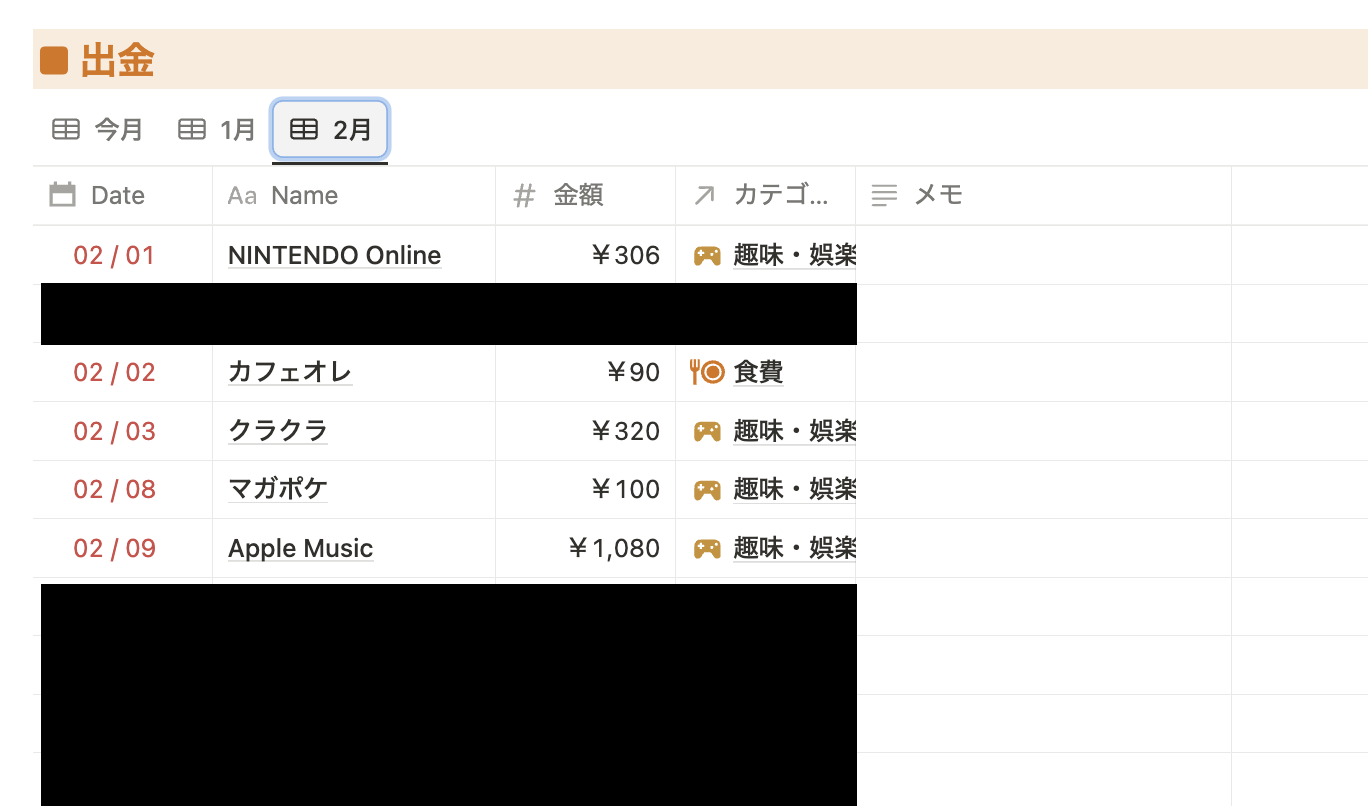The image size is (1368, 806).
Task: Open the 金額 column header
Action: (585, 196)
